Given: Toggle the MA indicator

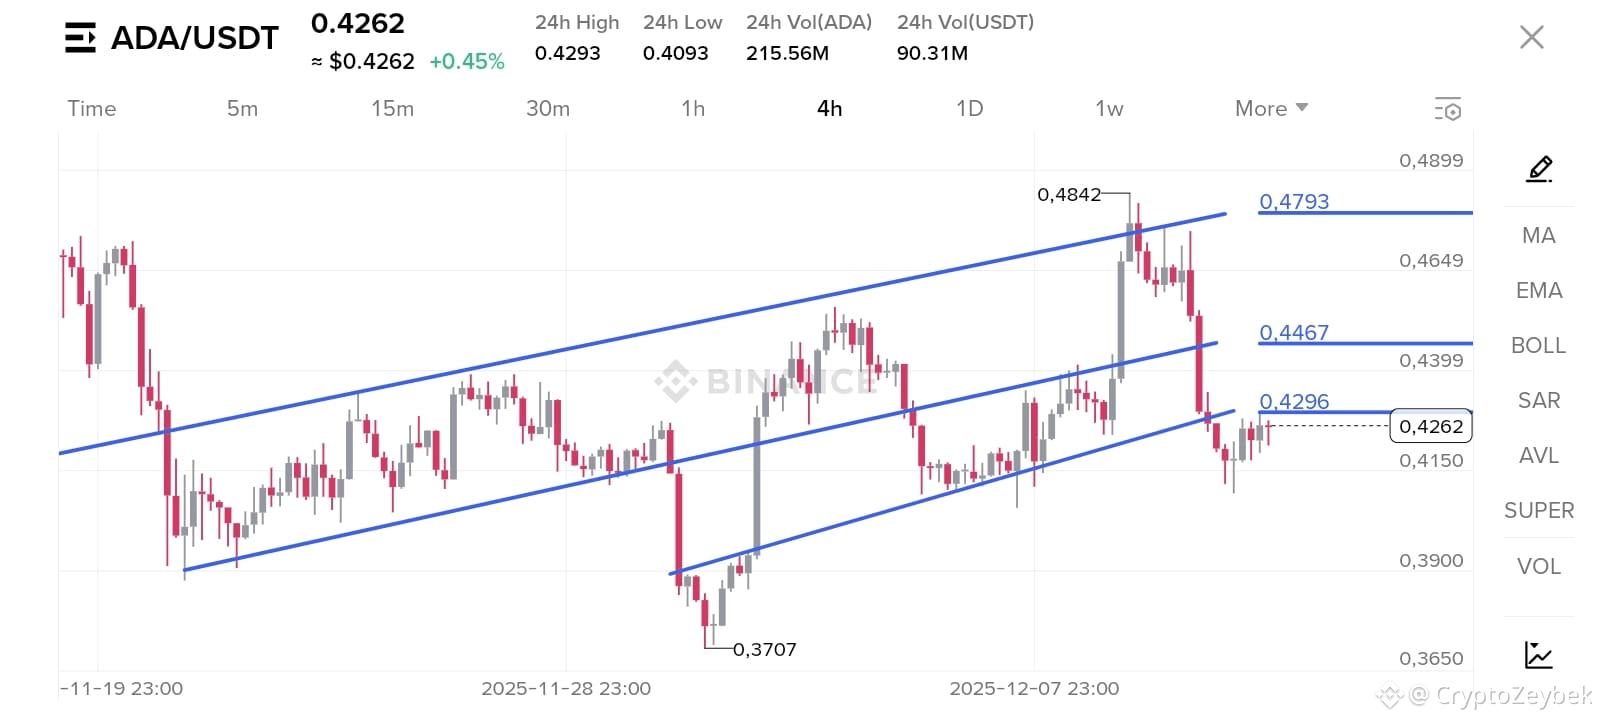Looking at the screenshot, I should click(x=1538, y=236).
